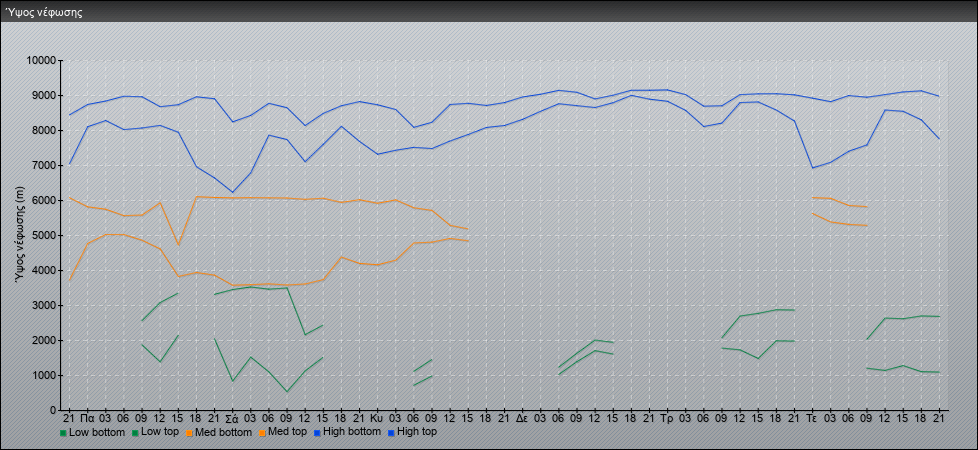The image size is (978, 450).
Task: Click the green Low top legend swatch
Action: click(135, 432)
